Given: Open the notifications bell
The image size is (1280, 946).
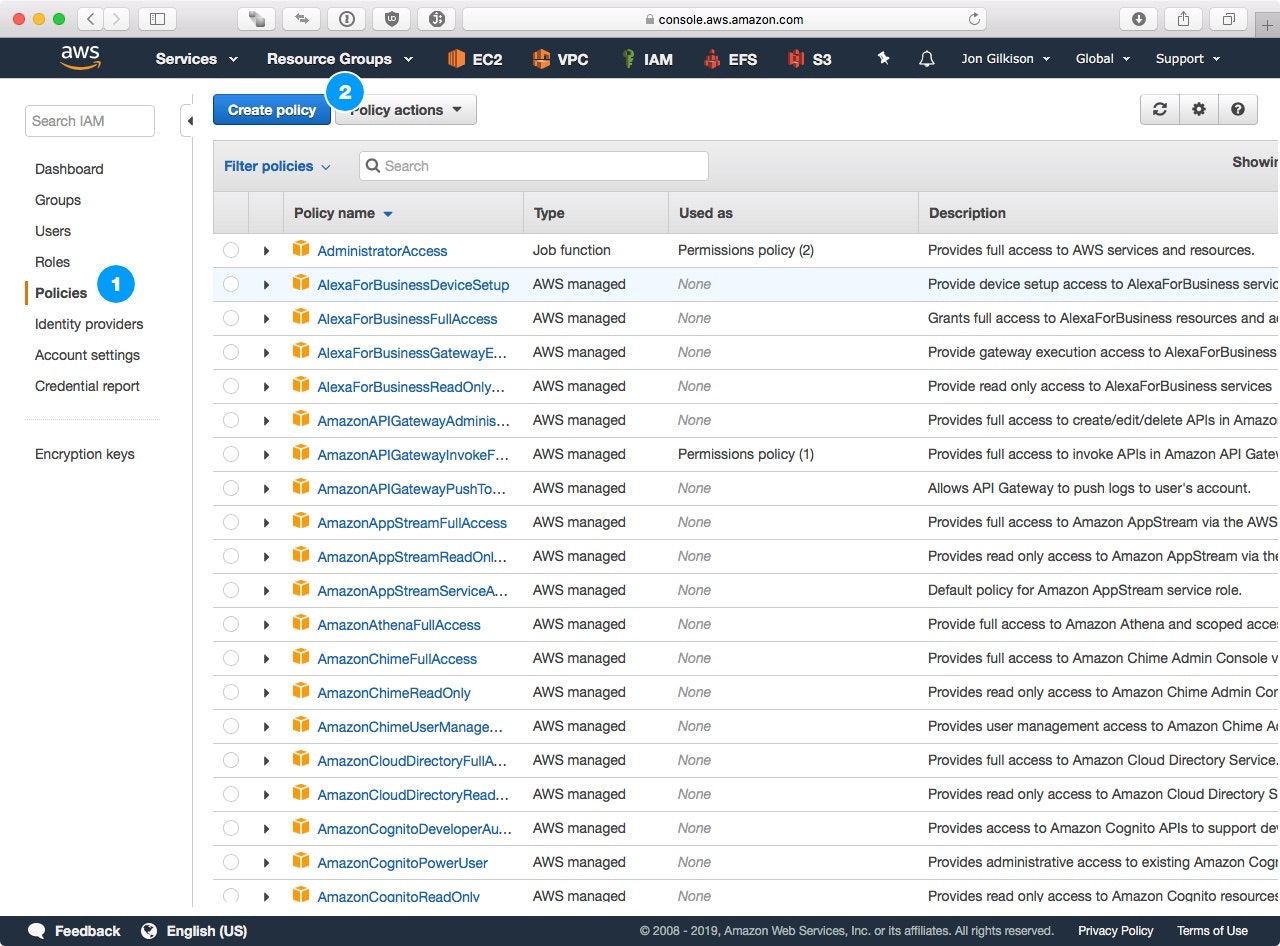Looking at the screenshot, I should point(927,59).
